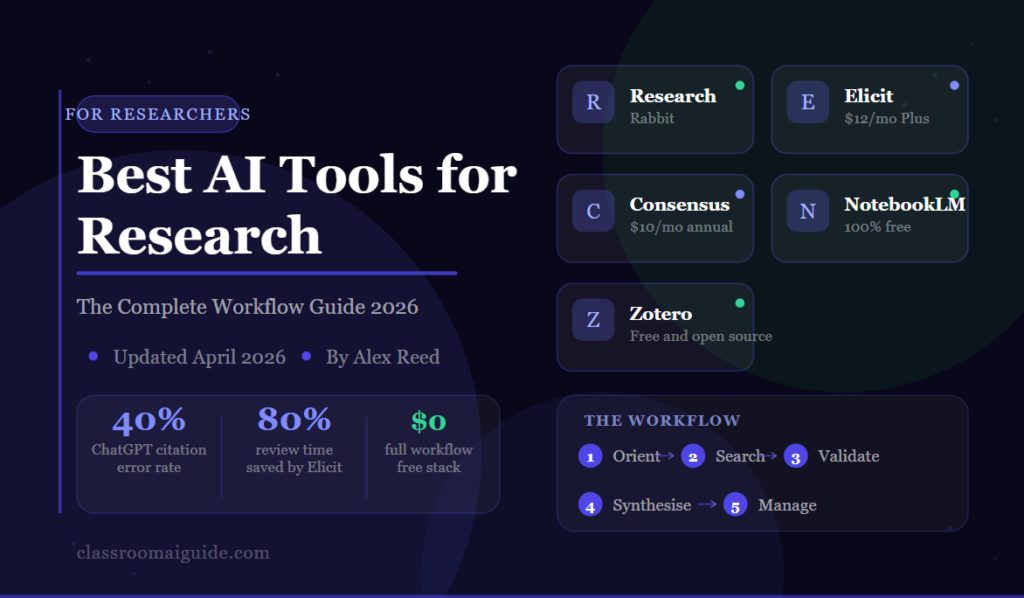Click 'full workflow free stack' caption

tap(428, 458)
